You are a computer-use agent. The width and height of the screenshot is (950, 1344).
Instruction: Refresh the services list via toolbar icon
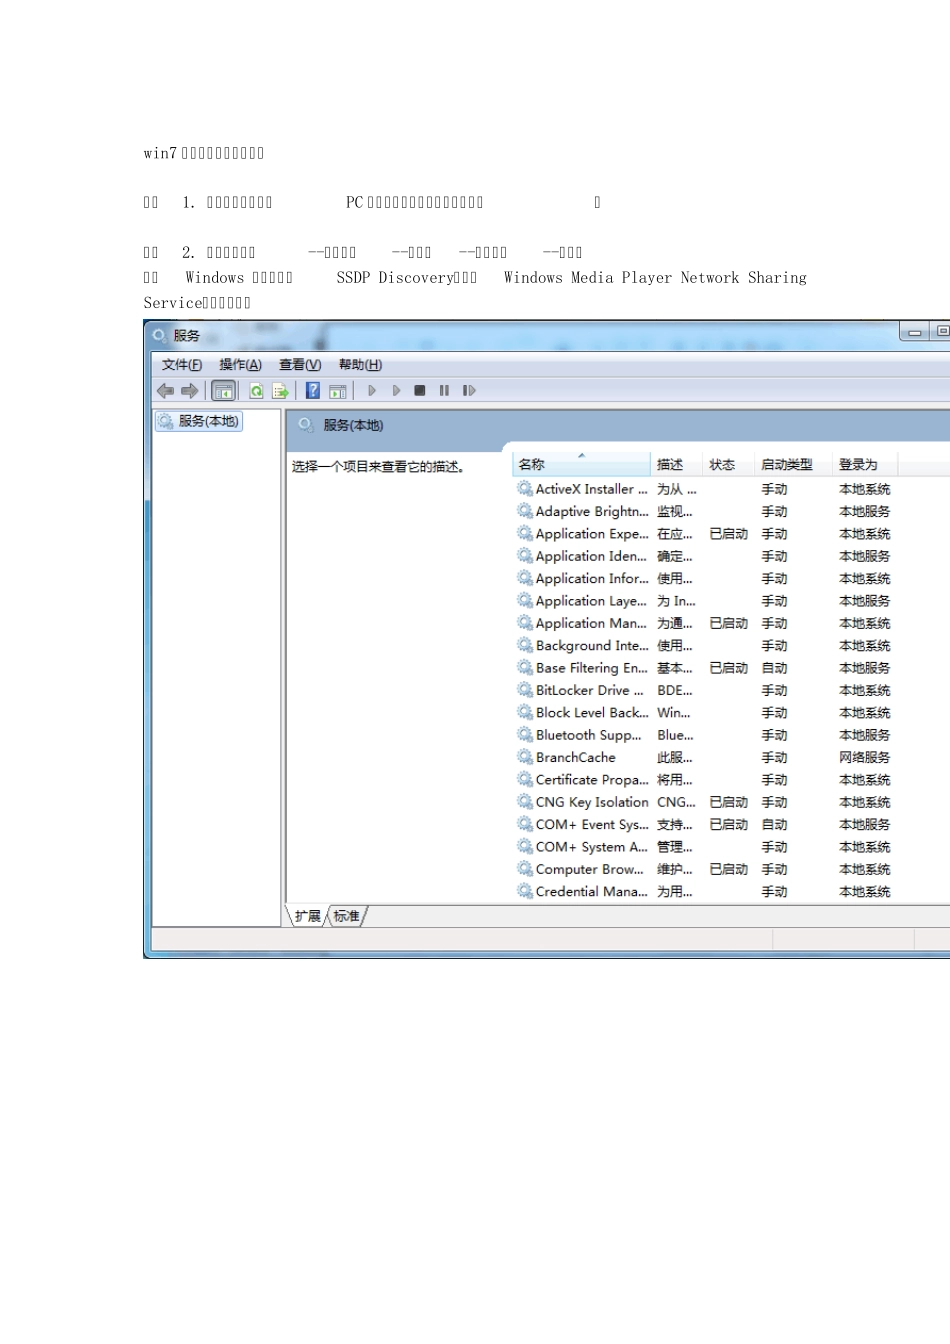click(256, 391)
